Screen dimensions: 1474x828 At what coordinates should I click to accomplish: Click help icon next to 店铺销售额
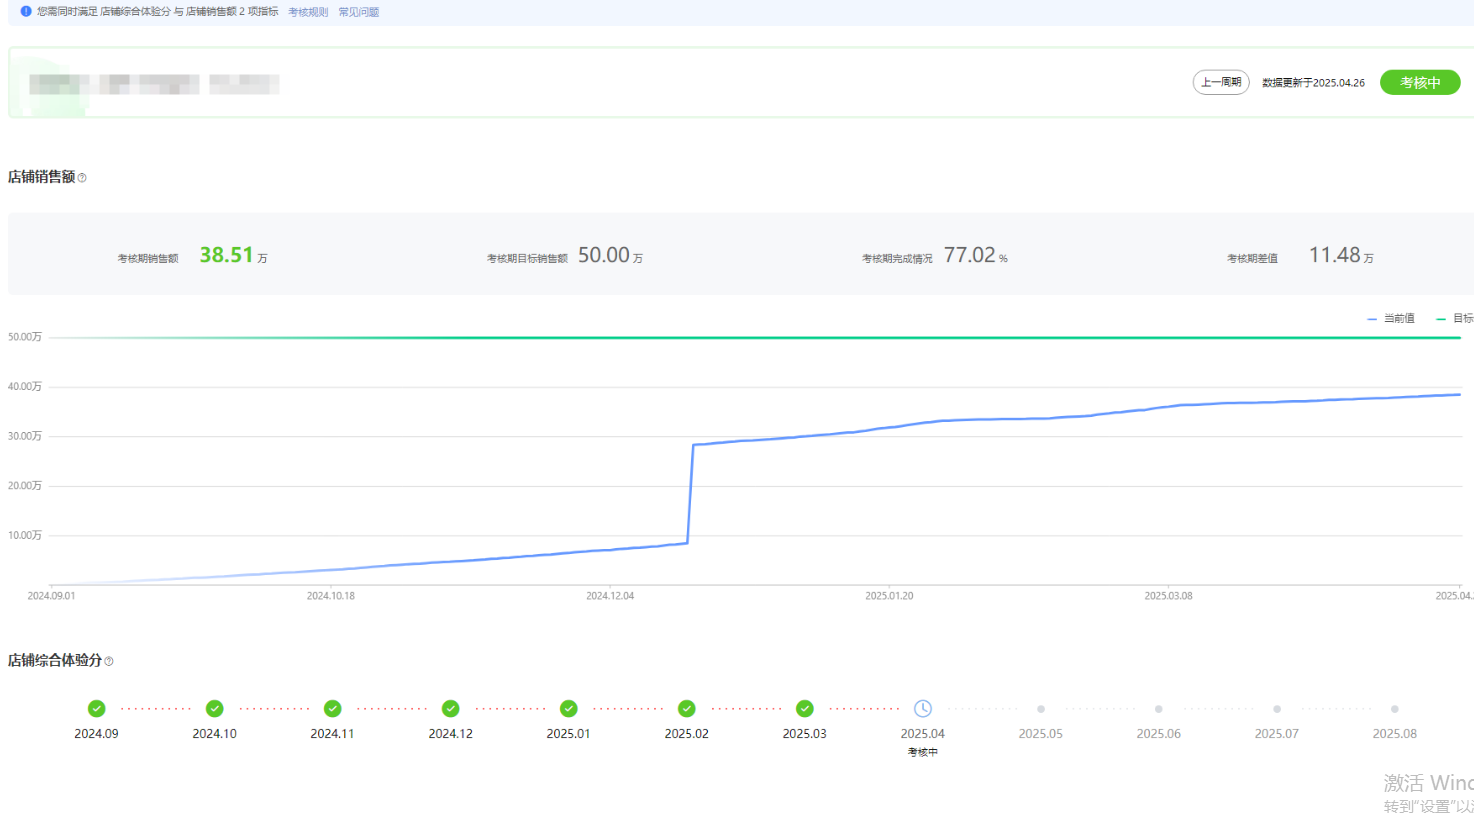82,178
